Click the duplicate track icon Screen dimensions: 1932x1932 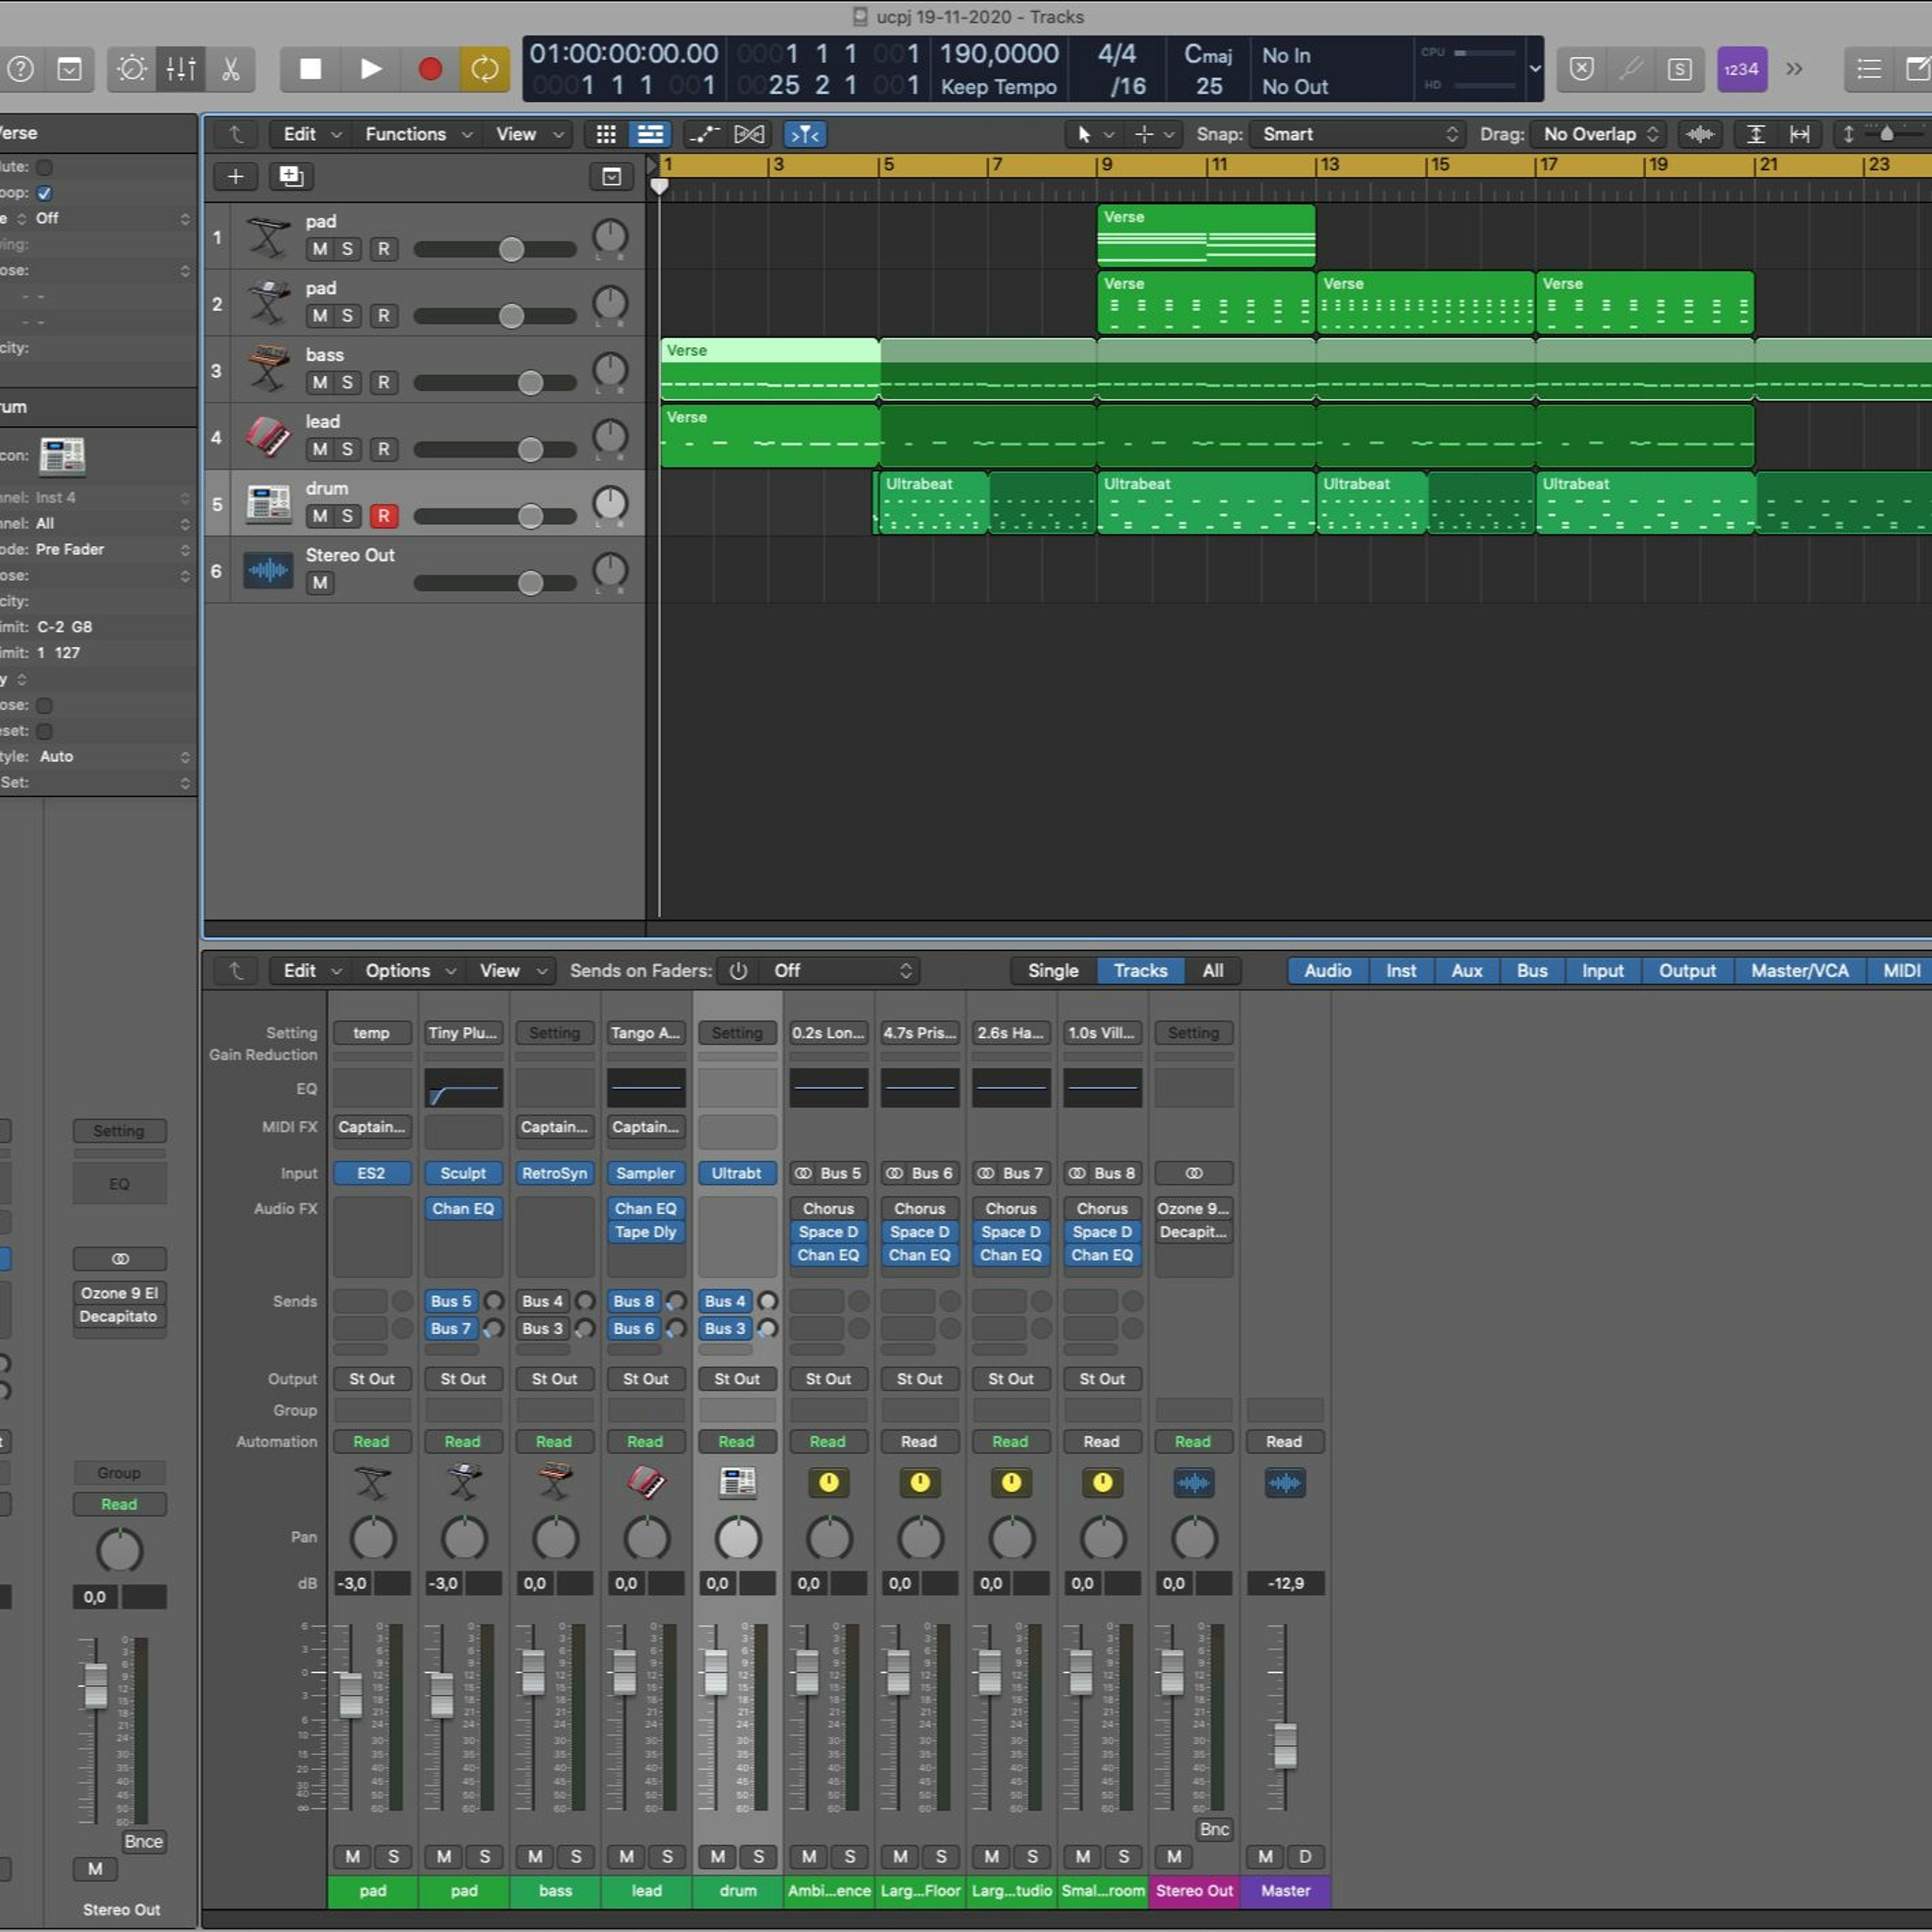291,177
